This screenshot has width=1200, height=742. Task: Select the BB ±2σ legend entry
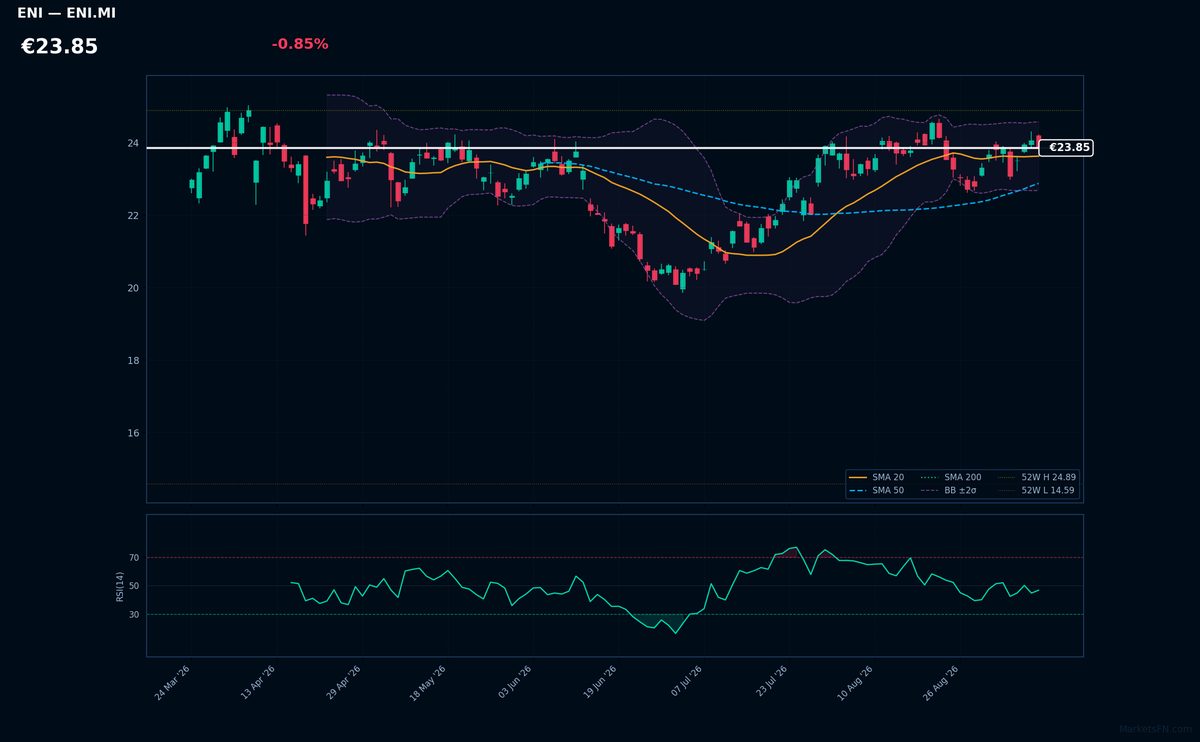point(951,491)
